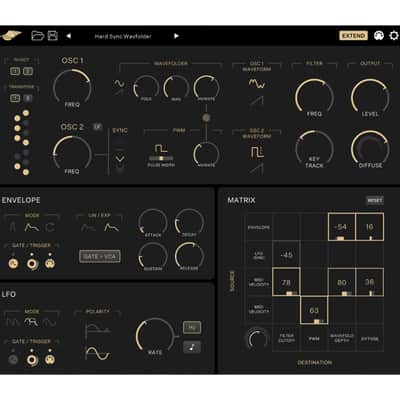Viewport: 400px width, 400px height.
Task: Select the middle LFO mode icon
Action: point(32,322)
